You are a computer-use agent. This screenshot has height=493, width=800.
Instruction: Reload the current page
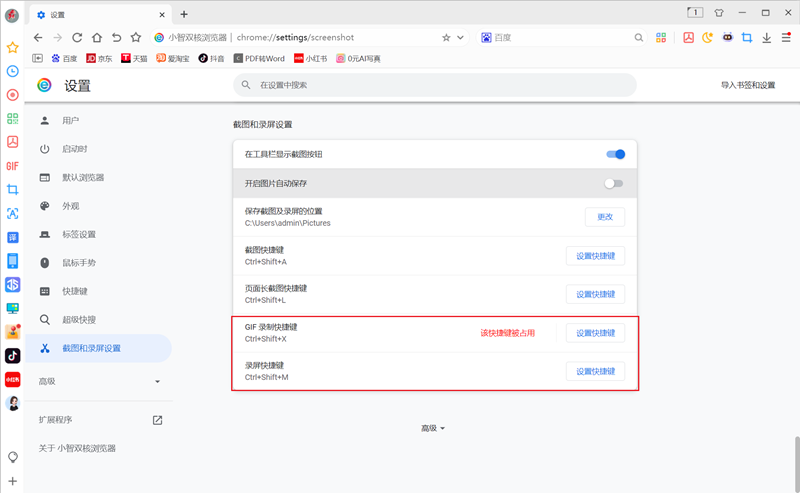click(77, 37)
